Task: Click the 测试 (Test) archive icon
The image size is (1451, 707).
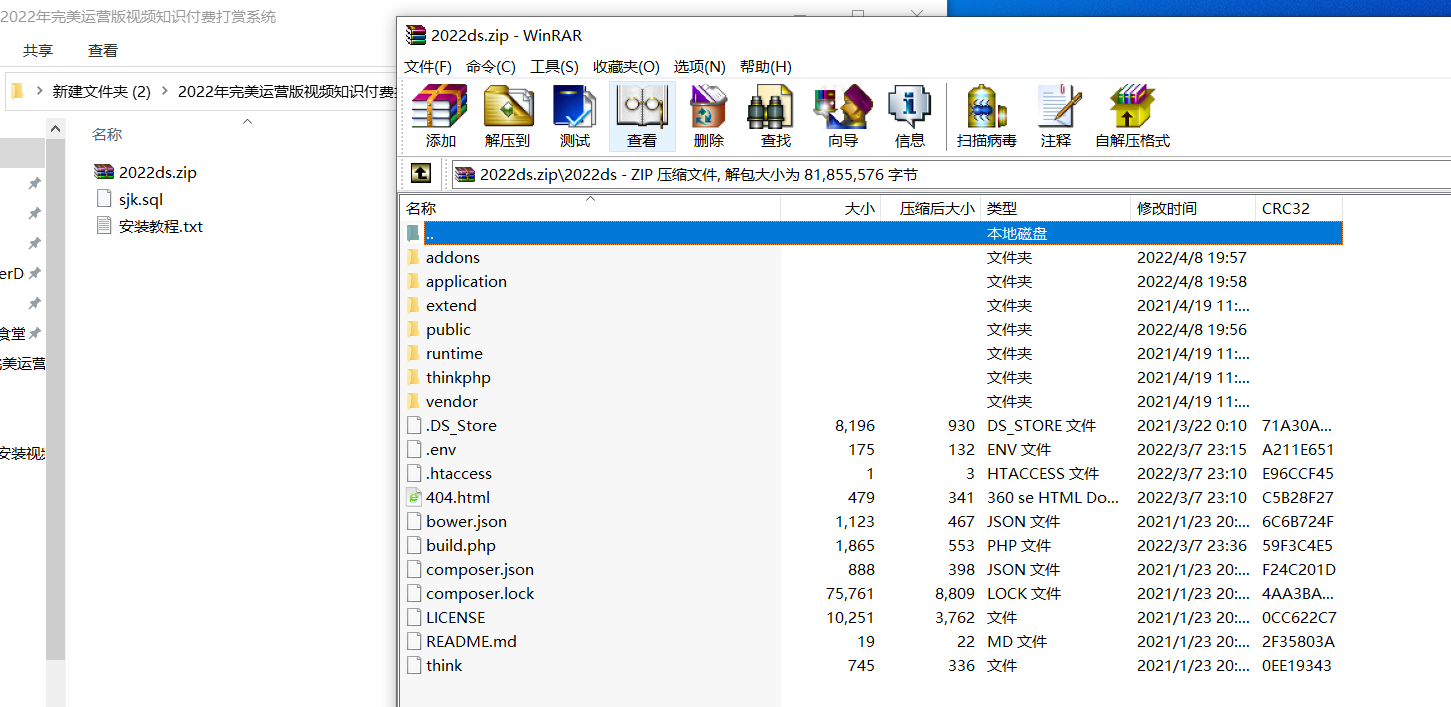Action: coord(574,110)
